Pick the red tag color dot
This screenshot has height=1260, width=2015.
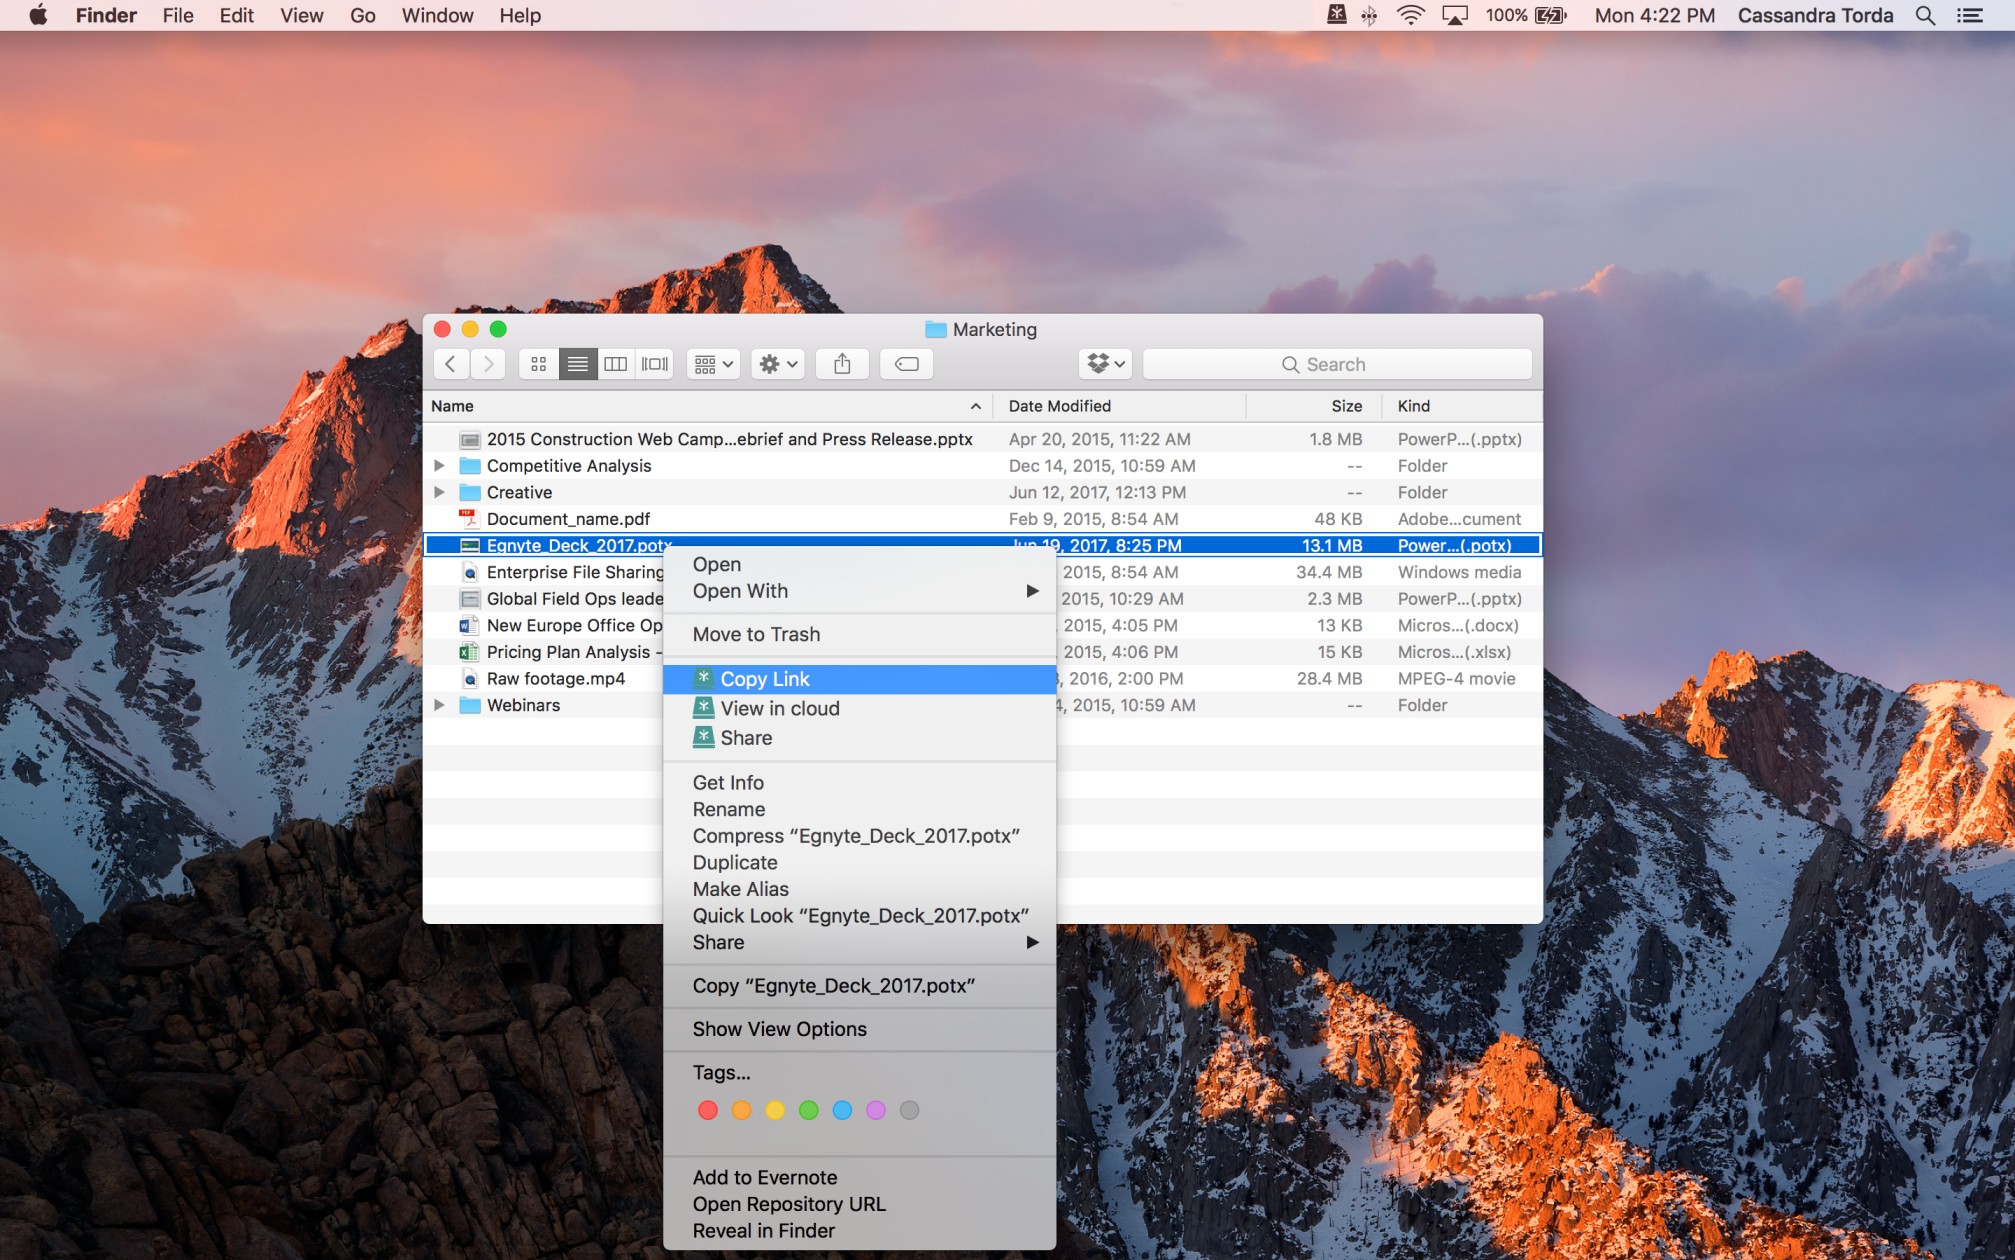708,1110
